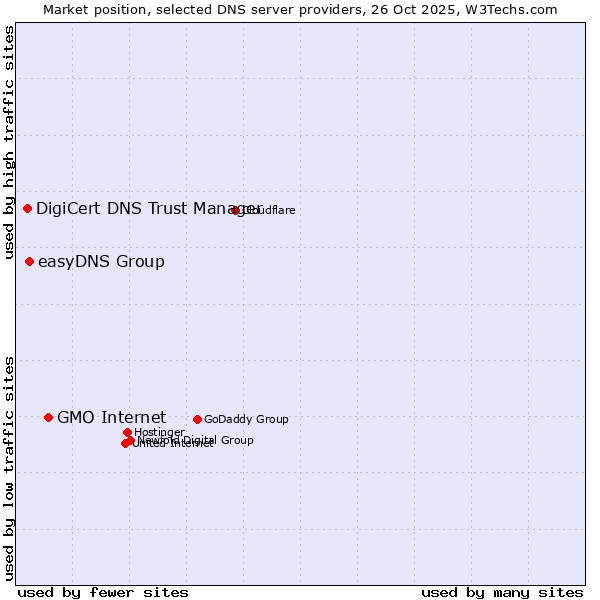Screen dimensions: 600x600
Task: Select the Hostinger red data point
Action: [x=127, y=432]
